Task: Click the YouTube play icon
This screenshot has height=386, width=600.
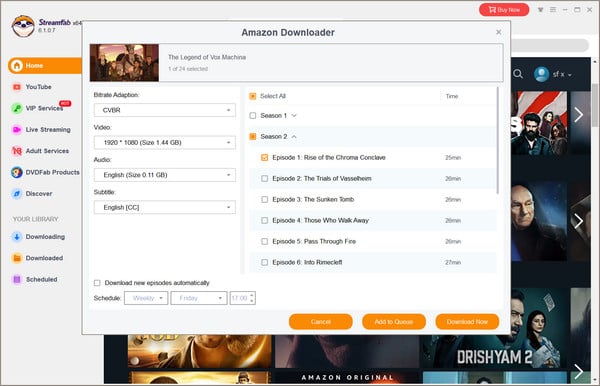Action: tap(16, 87)
